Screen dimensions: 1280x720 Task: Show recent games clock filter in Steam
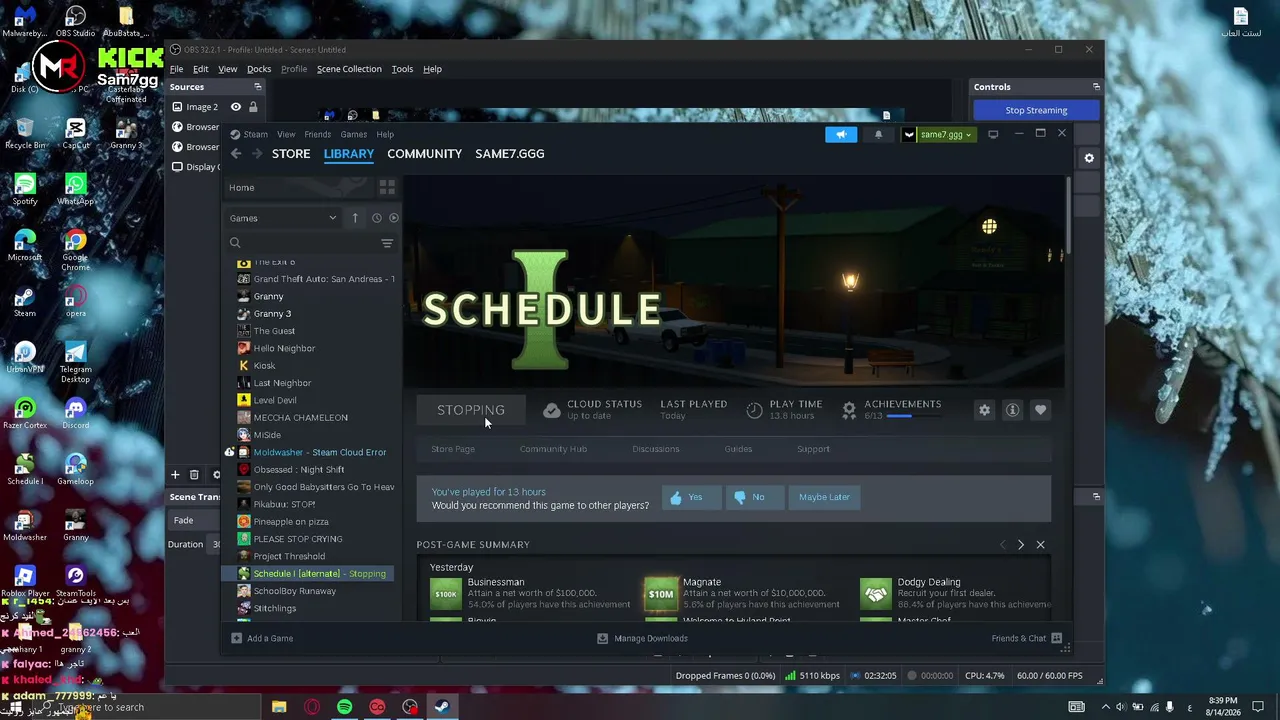click(x=377, y=218)
